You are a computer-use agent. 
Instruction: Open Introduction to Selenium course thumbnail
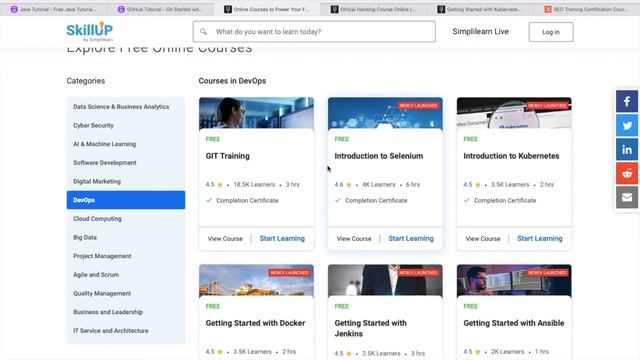click(385, 113)
